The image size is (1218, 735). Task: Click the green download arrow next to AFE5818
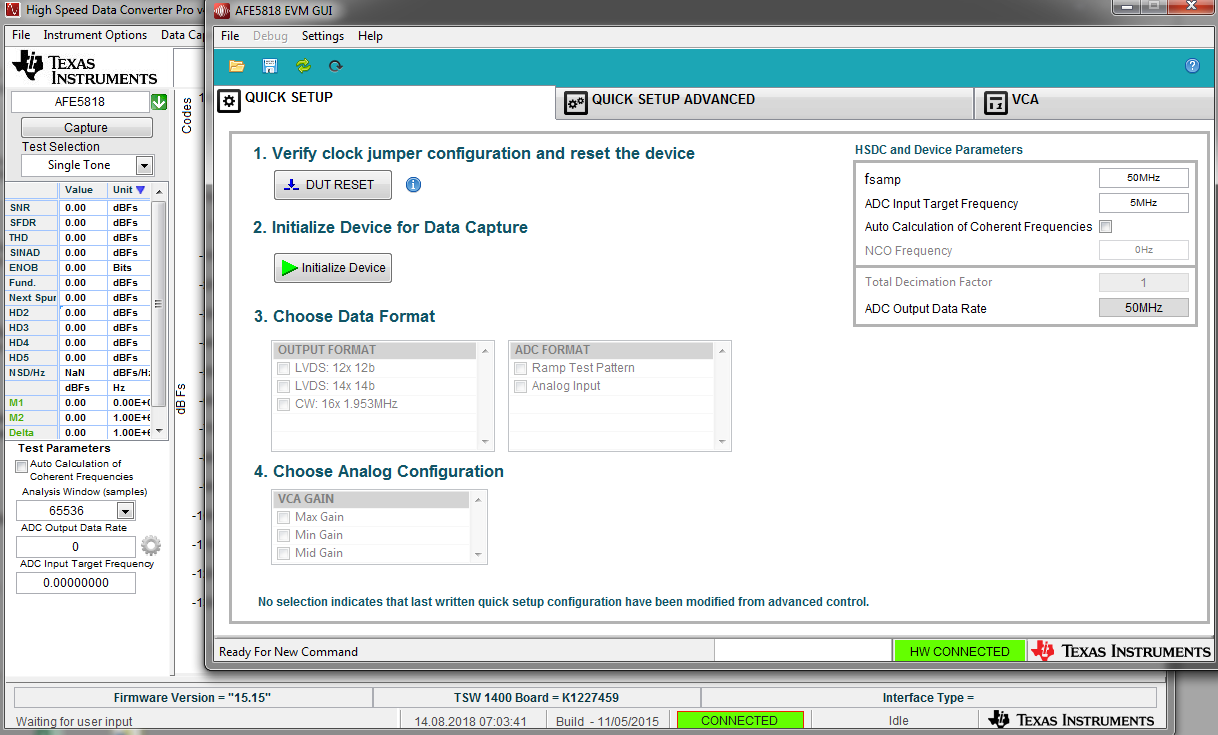[159, 102]
